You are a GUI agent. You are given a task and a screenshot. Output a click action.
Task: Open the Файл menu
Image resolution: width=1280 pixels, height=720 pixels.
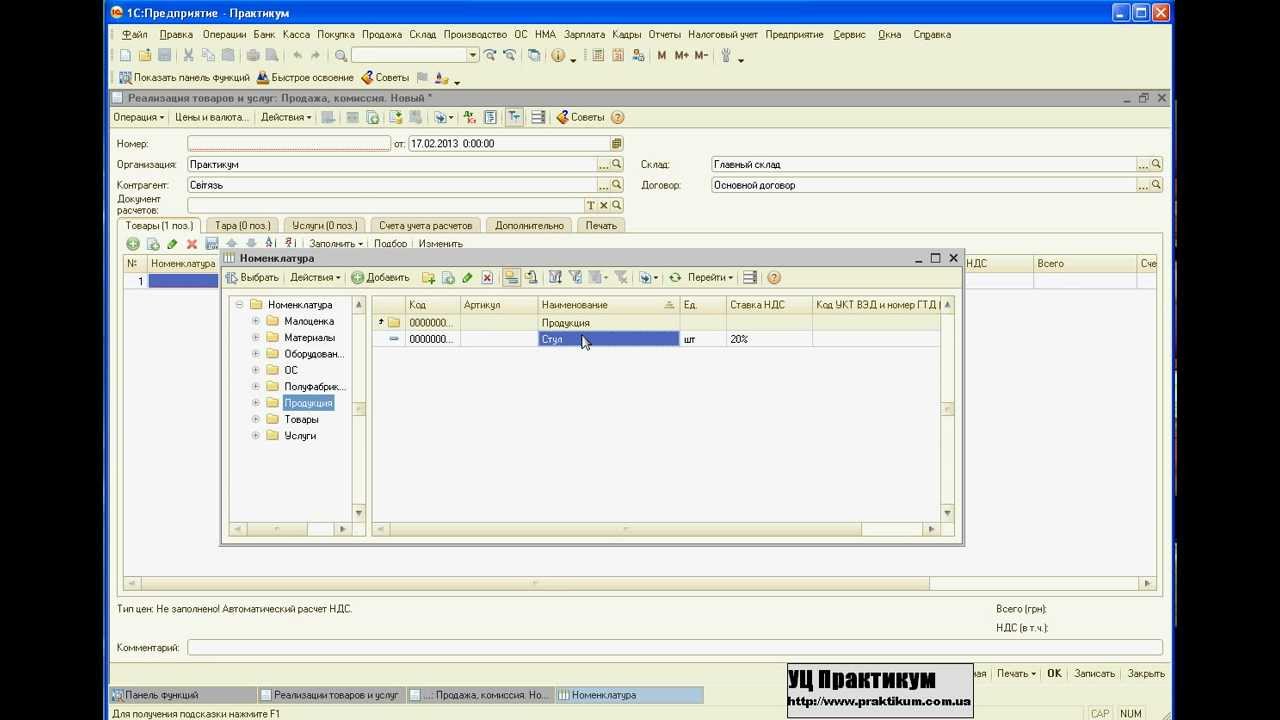(134, 34)
